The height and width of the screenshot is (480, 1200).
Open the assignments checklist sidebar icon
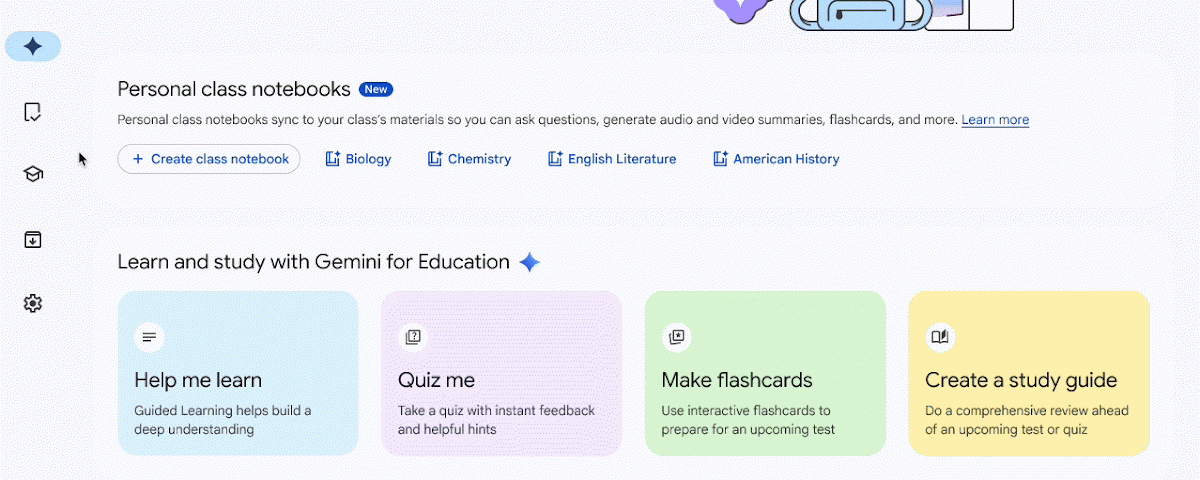click(x=33, y=112)
